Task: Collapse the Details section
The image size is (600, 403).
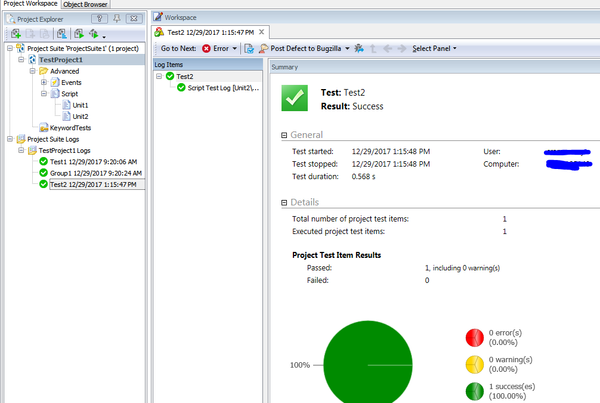Action: tap(285, 202)
